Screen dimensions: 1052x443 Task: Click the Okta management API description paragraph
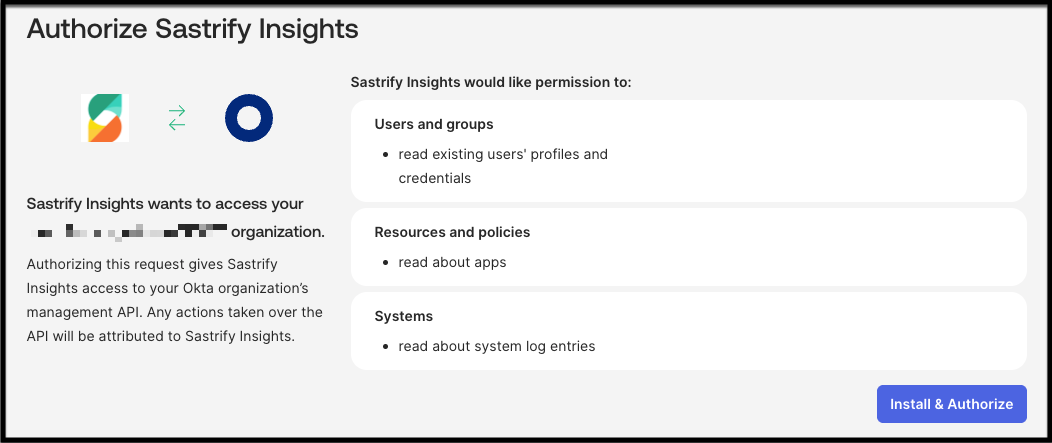pyautogui.click(x=174, y=300)
